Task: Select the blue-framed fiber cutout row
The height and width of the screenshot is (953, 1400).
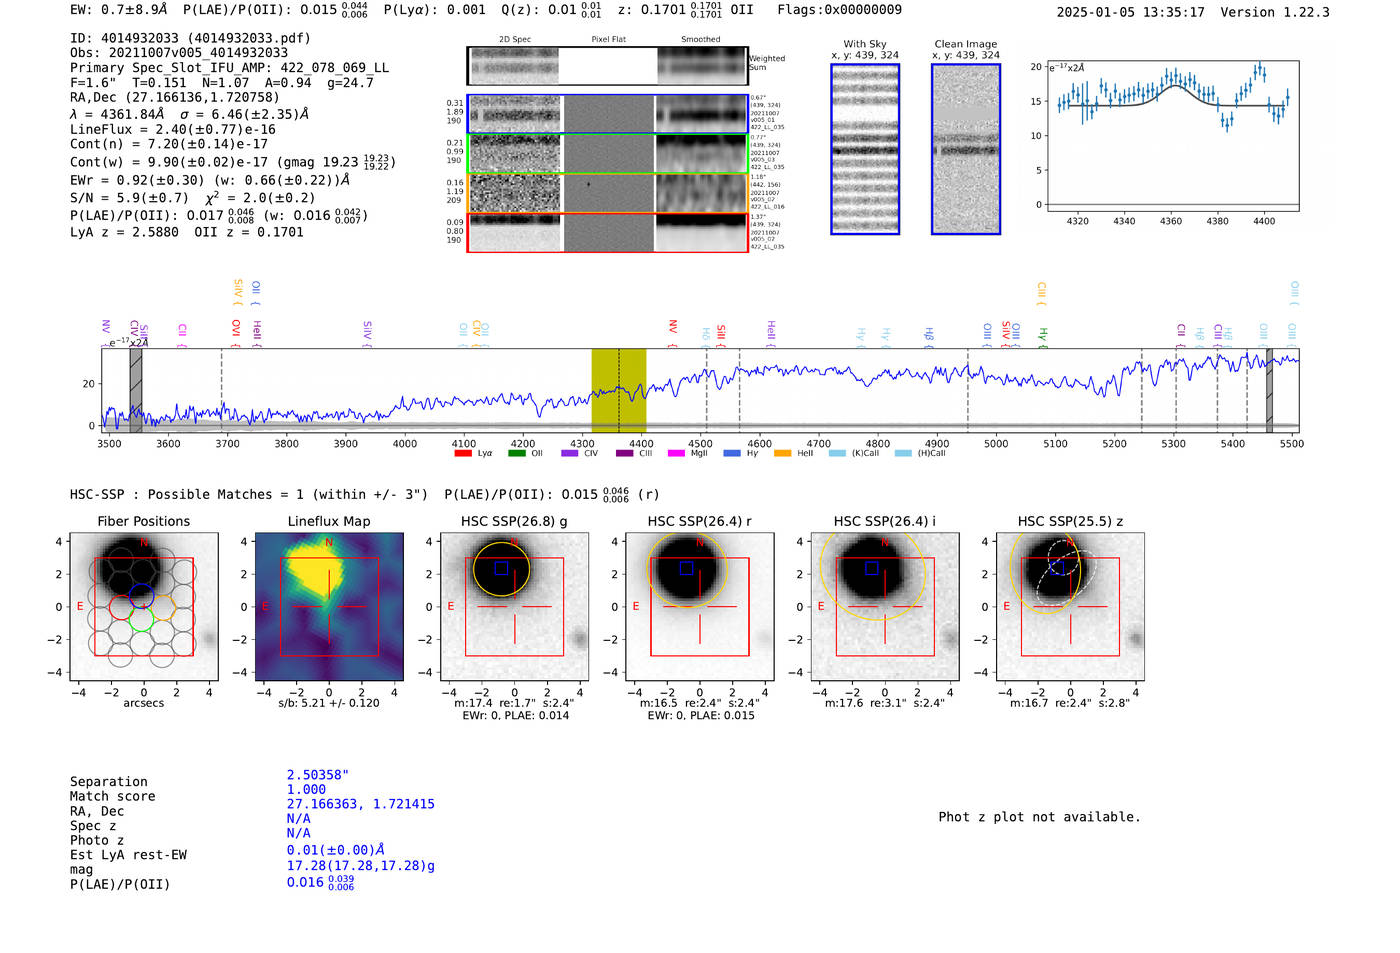Action: [x=608, y=114]
